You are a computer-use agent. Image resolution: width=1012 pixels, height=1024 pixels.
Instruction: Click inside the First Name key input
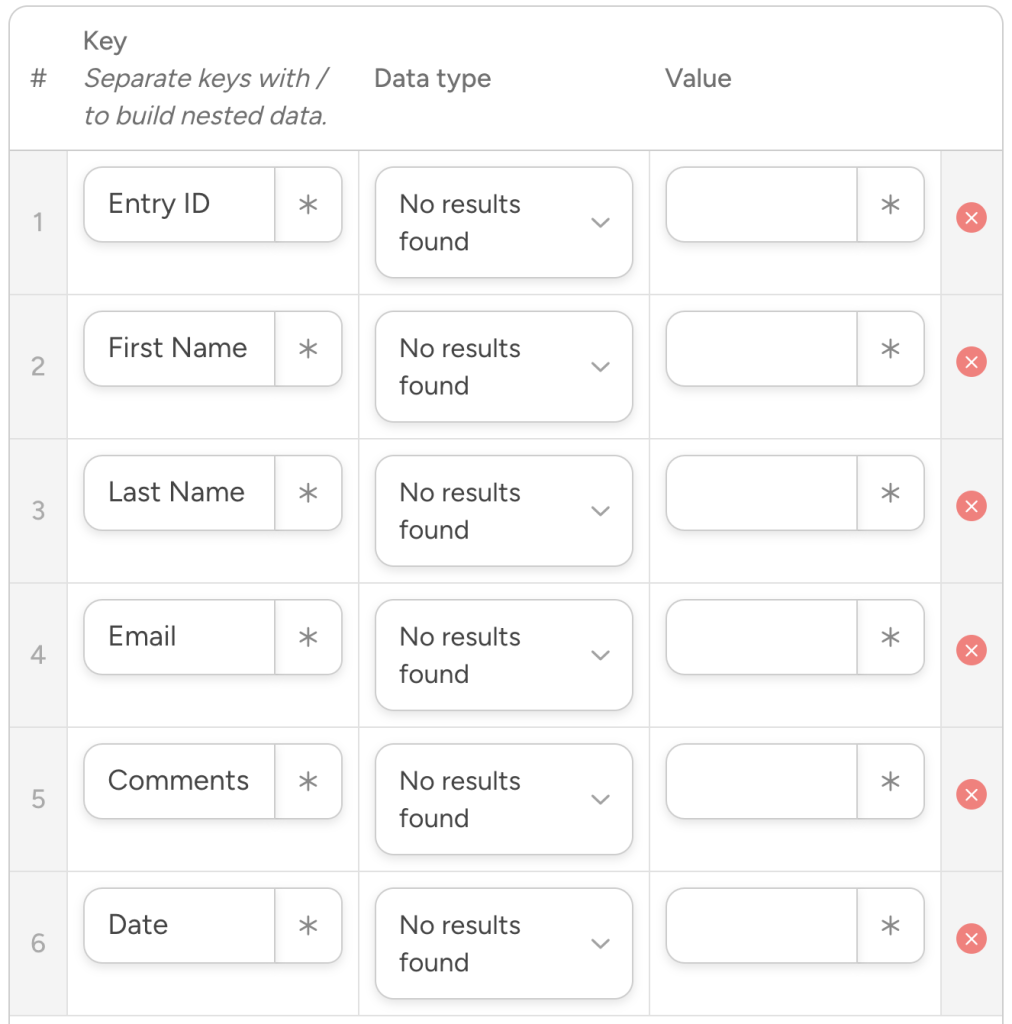178,348
